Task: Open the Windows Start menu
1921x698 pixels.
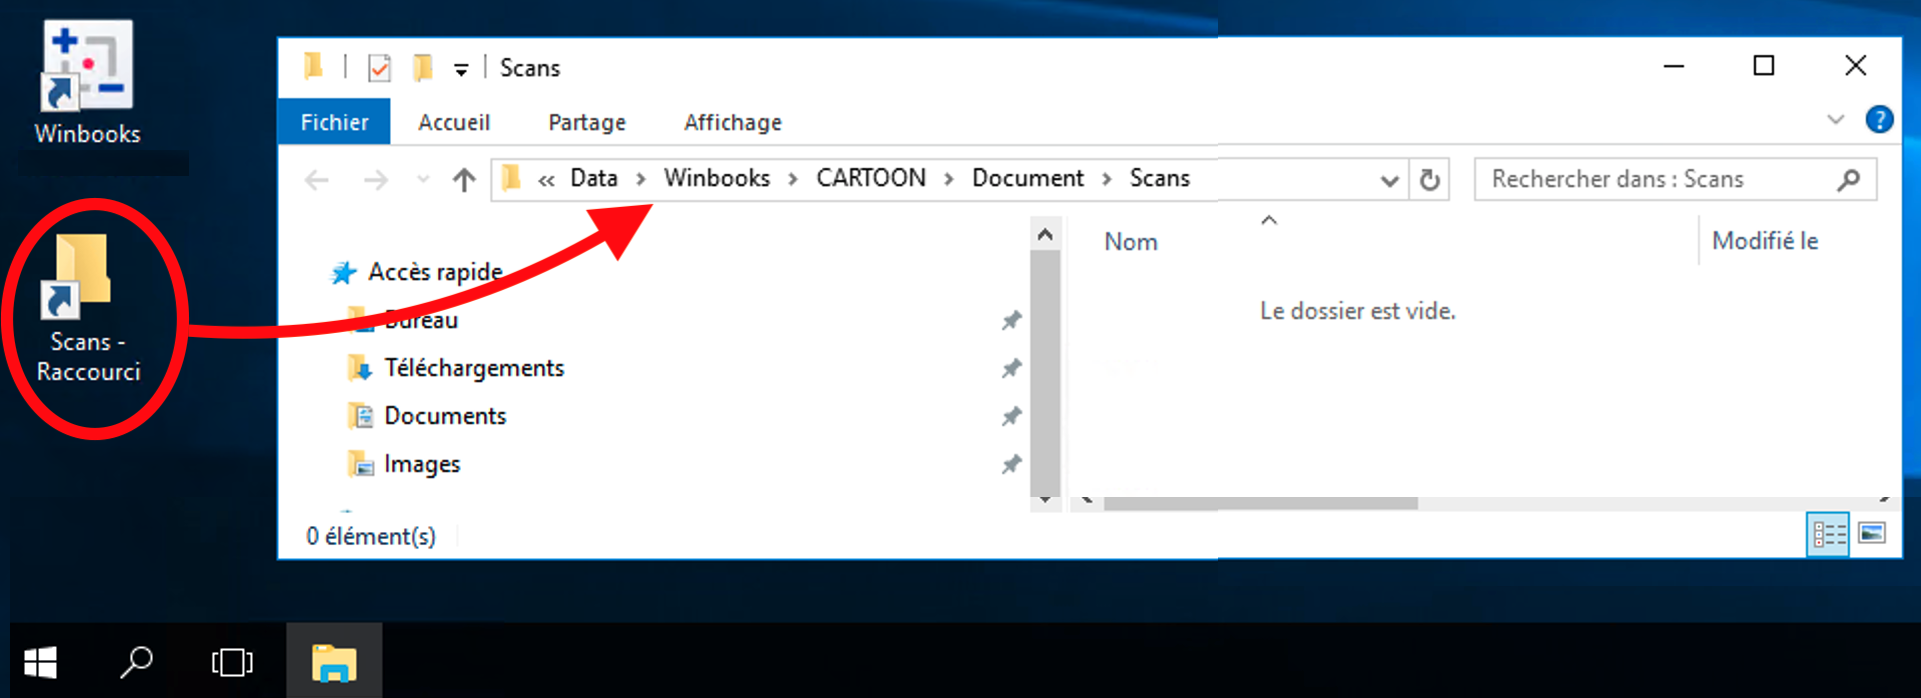Action: [41, 661]
